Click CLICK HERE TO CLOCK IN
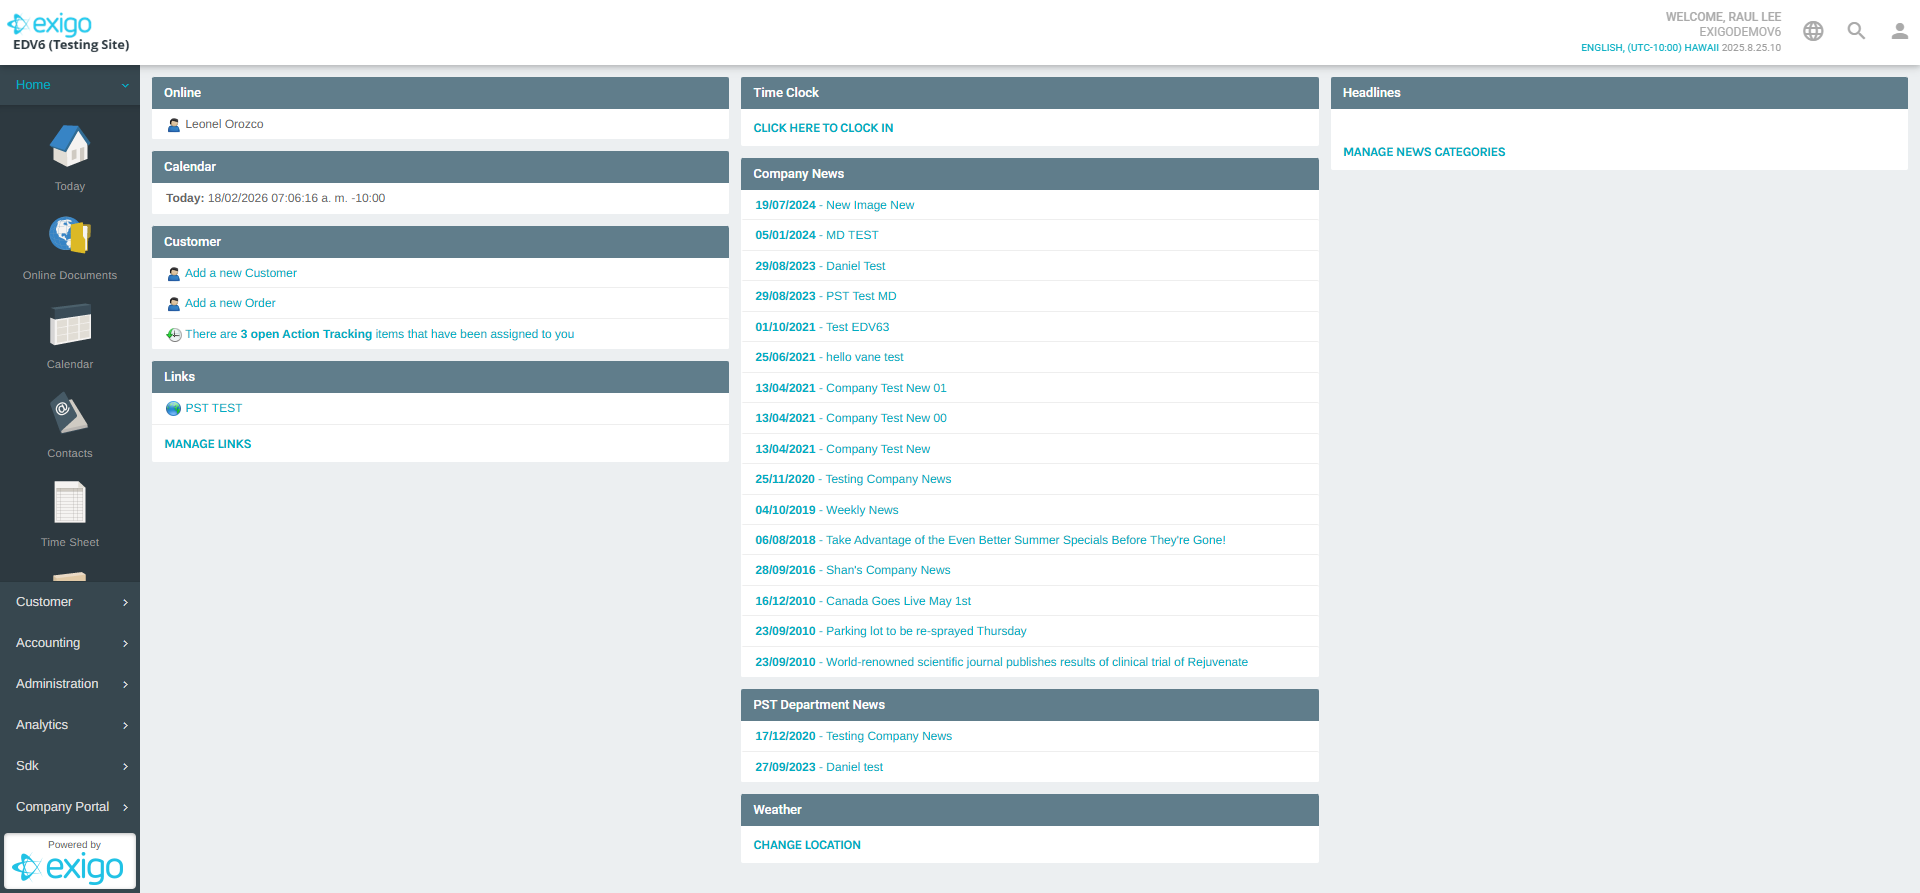The image size is (1920, 893). 823,128
